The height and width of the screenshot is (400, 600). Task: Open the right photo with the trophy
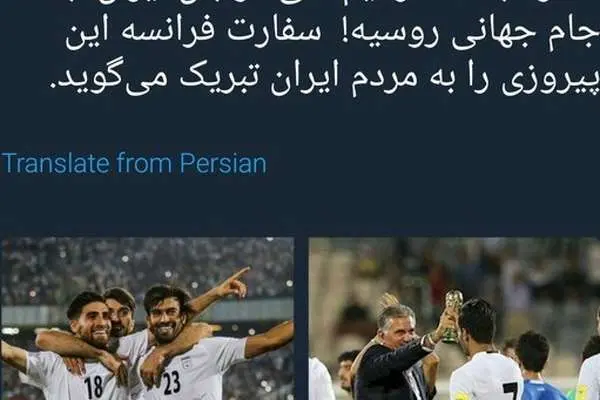point(454,318)
